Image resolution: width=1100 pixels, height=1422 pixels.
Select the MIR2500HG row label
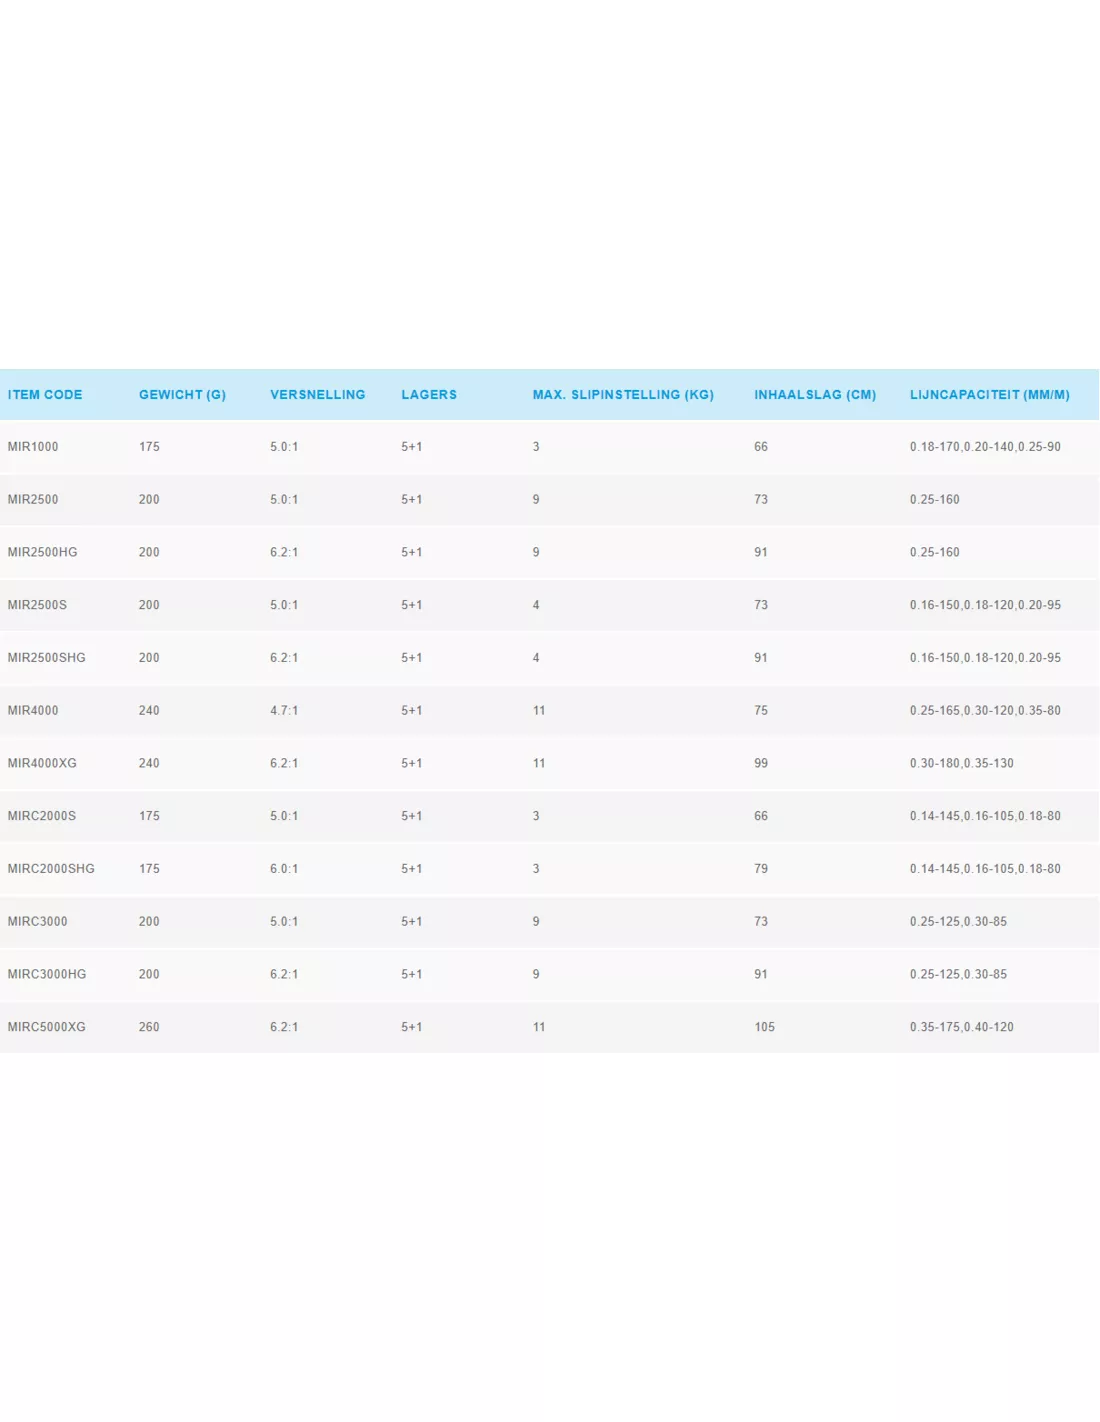coord(42,553)
